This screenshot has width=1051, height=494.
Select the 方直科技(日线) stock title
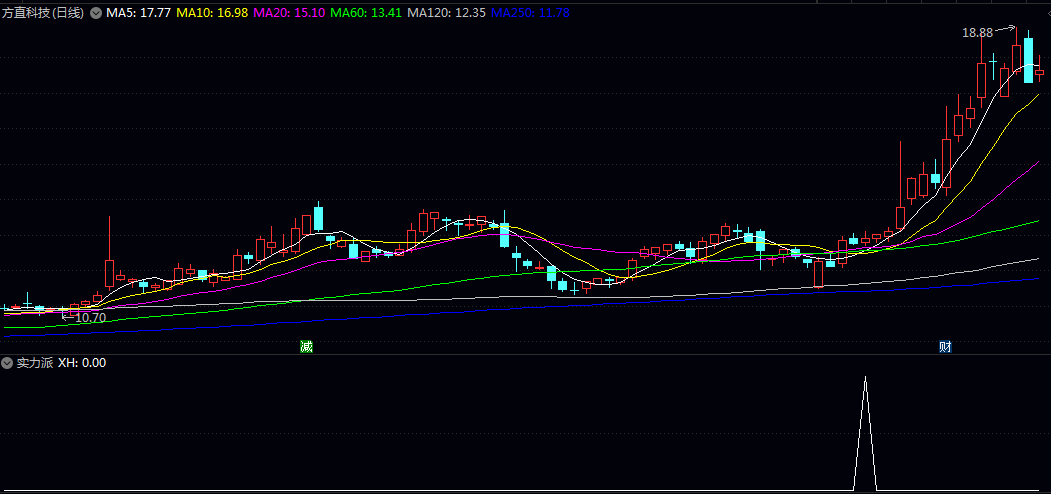[43, 13]
